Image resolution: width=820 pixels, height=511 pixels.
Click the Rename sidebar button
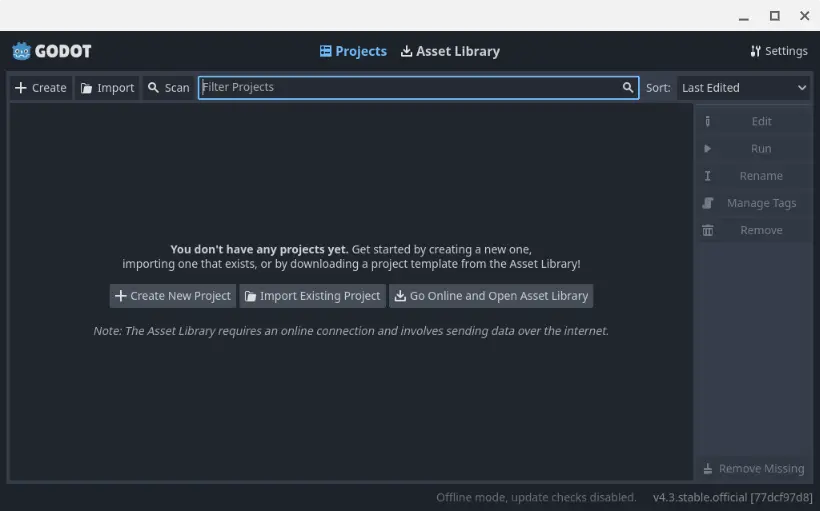coord(752,176)
